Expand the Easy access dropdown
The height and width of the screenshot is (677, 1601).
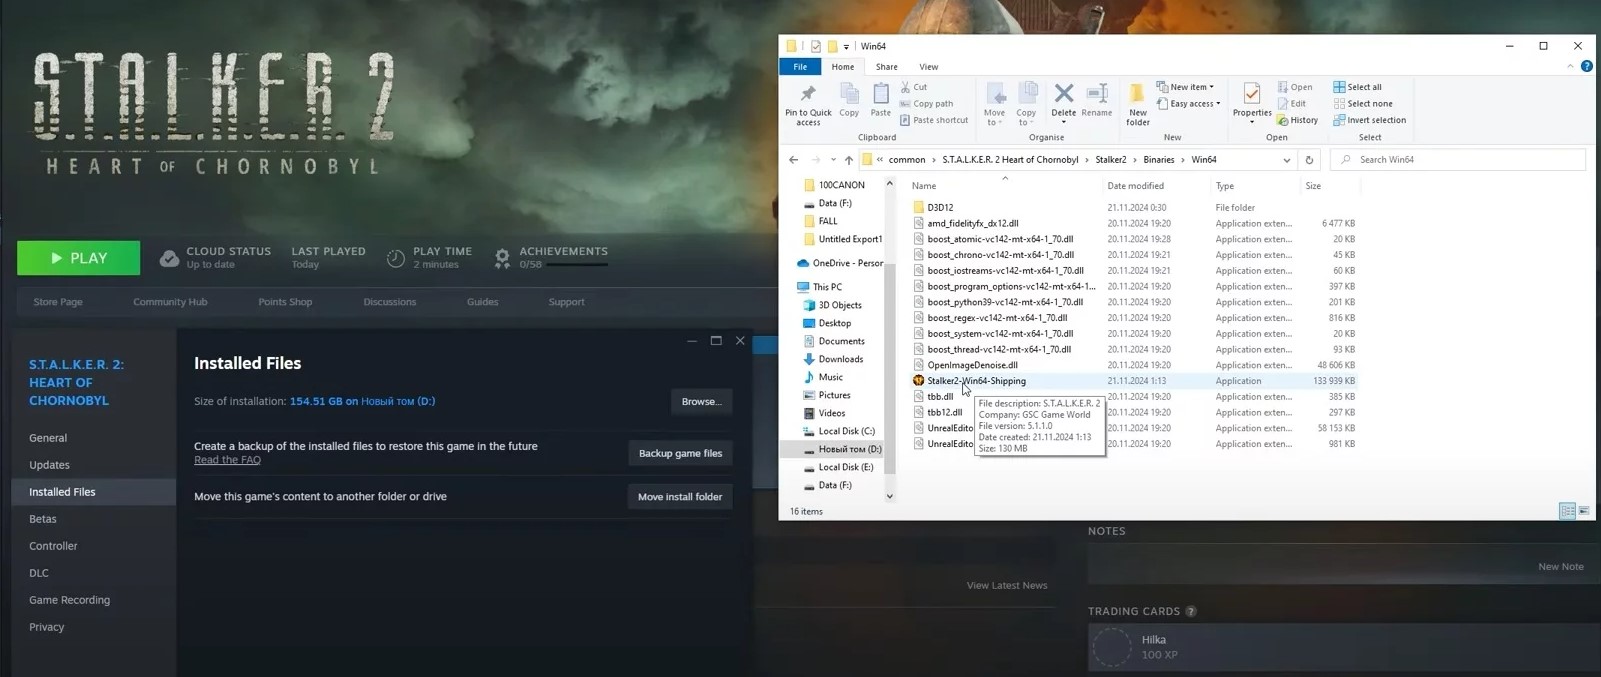click(x=1189, y=104)
